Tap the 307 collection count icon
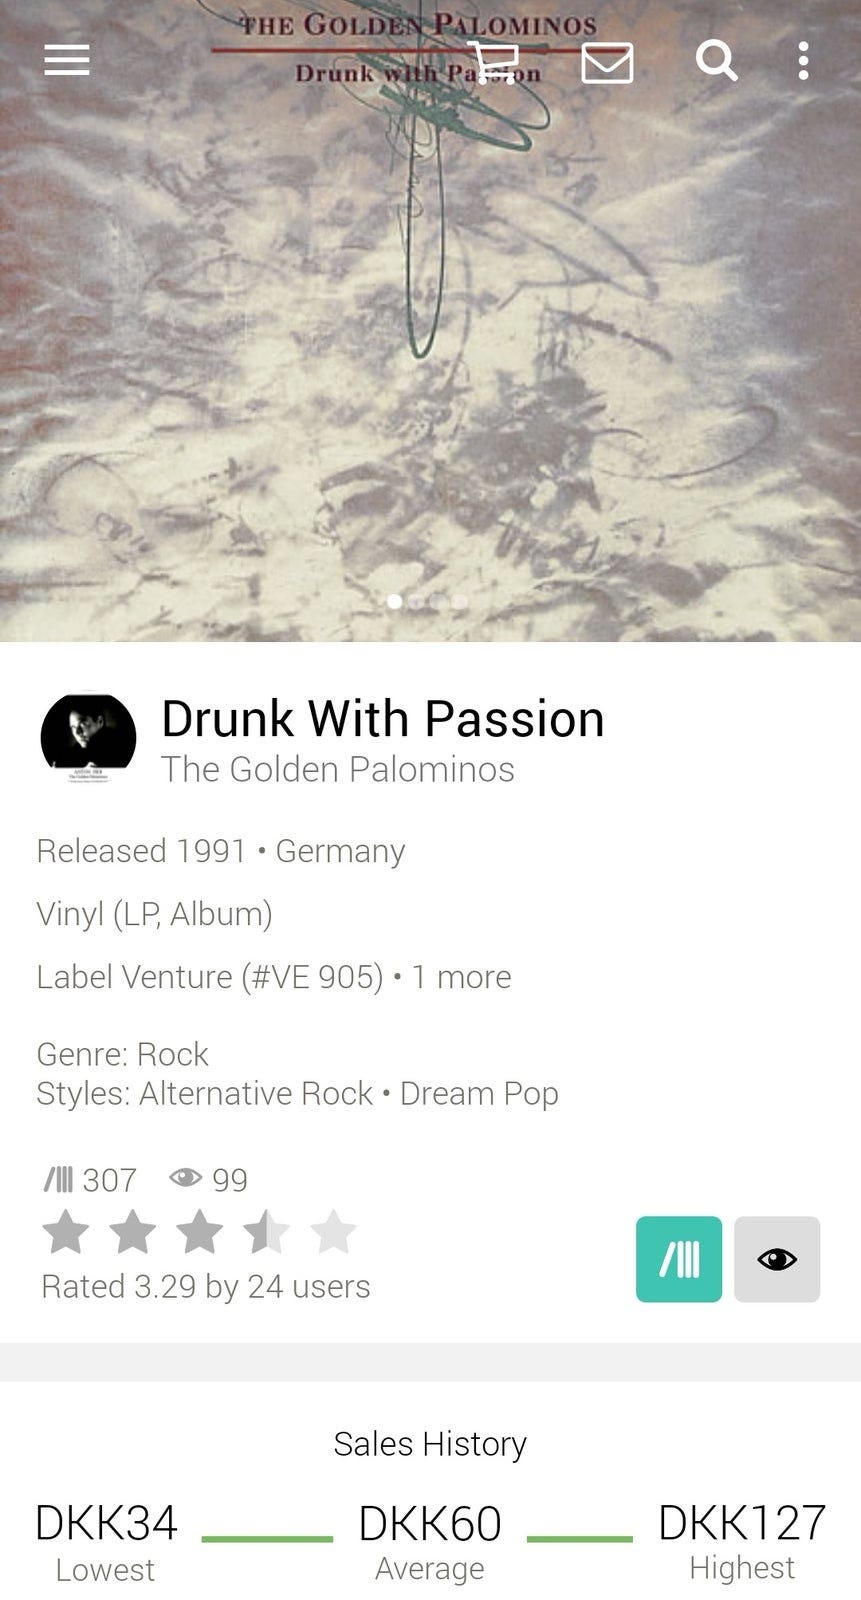 tap(59, 1179)
